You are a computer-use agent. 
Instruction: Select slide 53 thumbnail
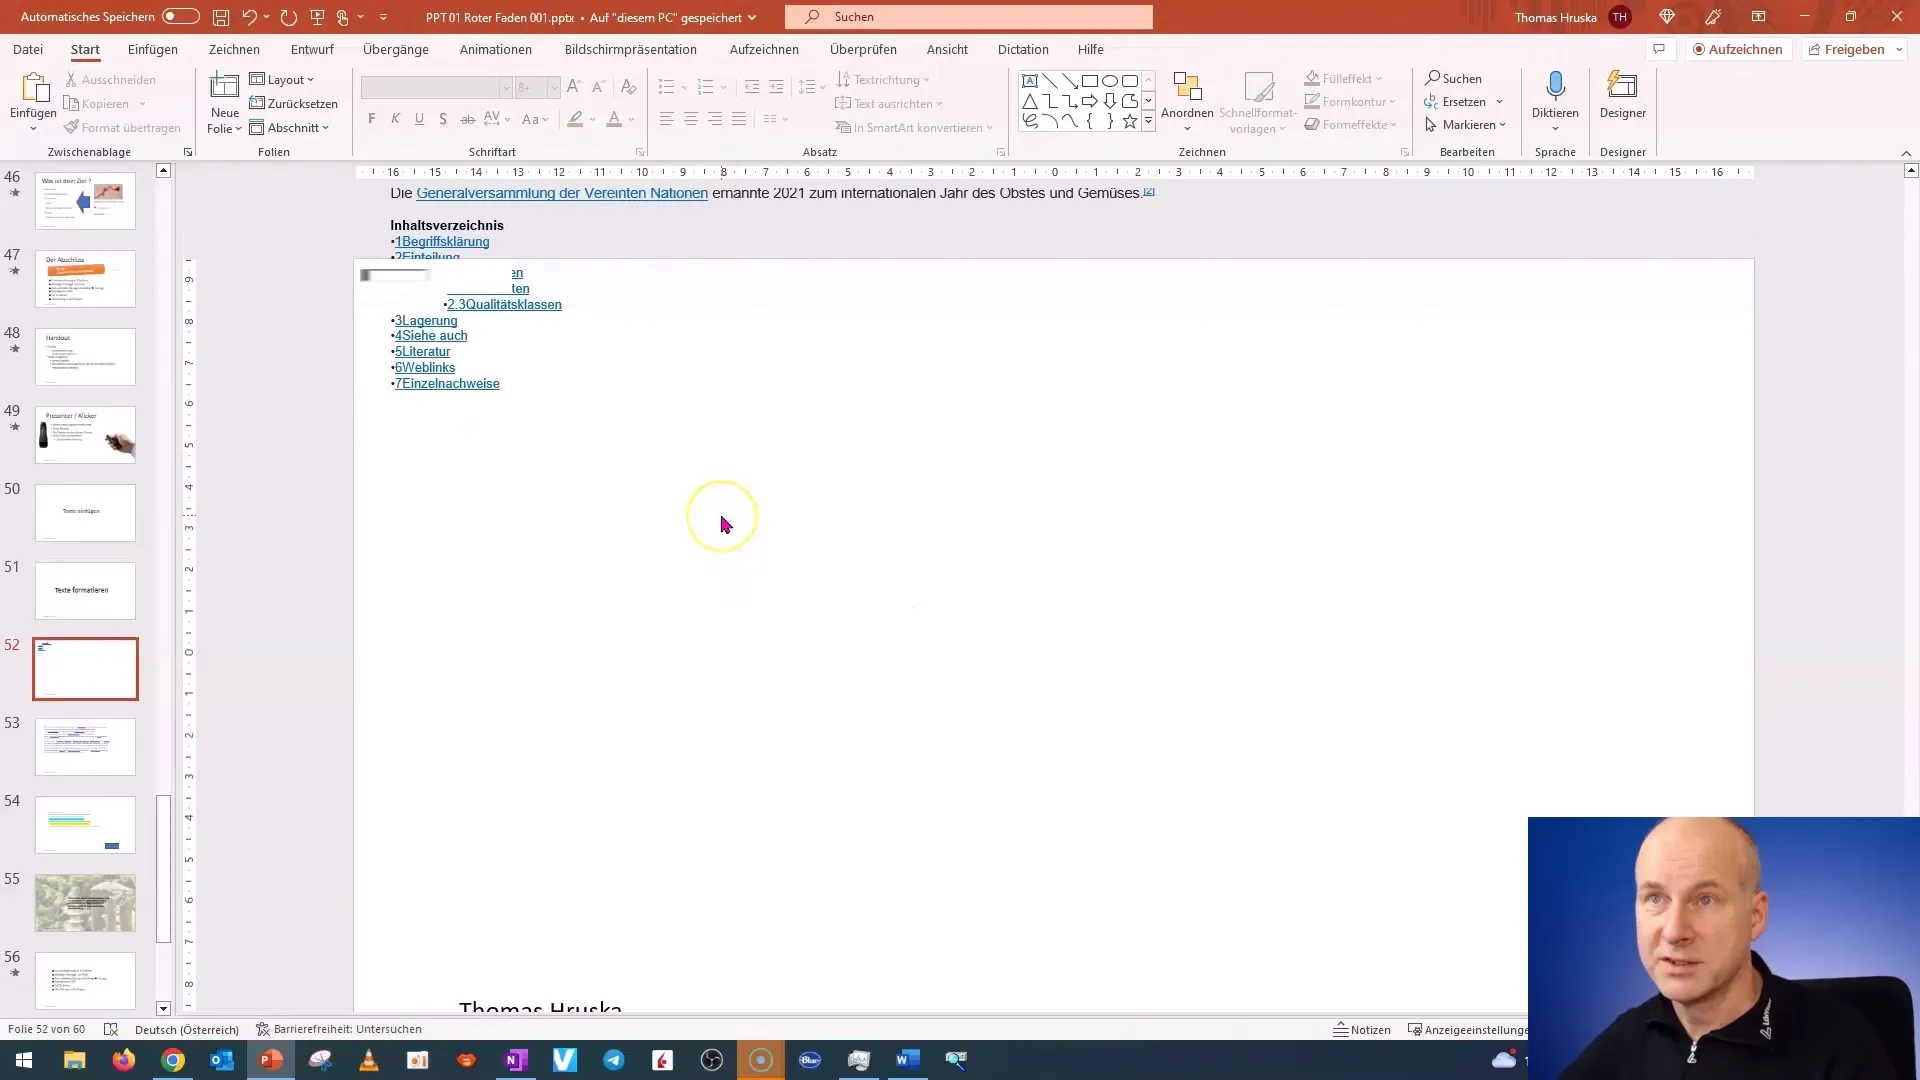(x=85, y=747)
